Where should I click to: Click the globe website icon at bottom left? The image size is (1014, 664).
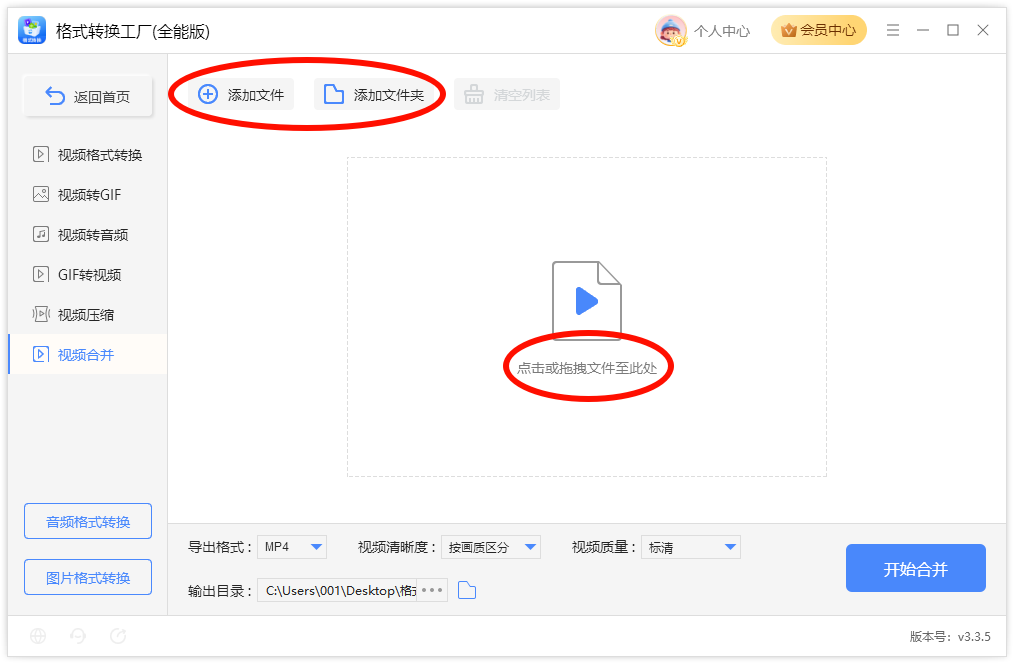pos(38,636)
